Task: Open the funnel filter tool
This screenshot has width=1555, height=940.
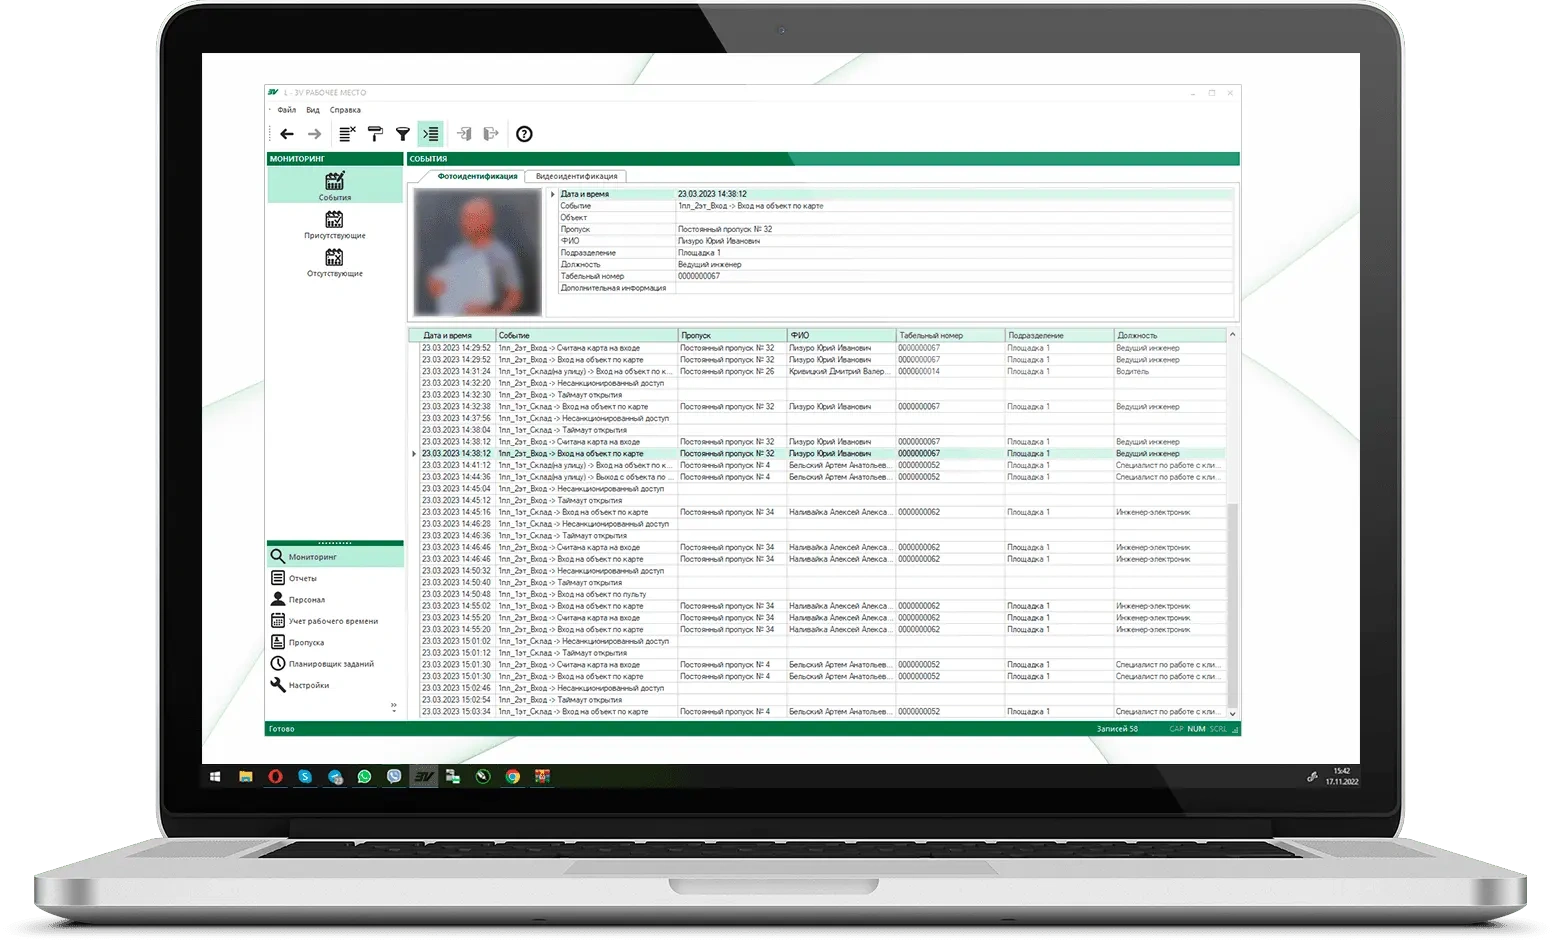Action: click(402, 134)
